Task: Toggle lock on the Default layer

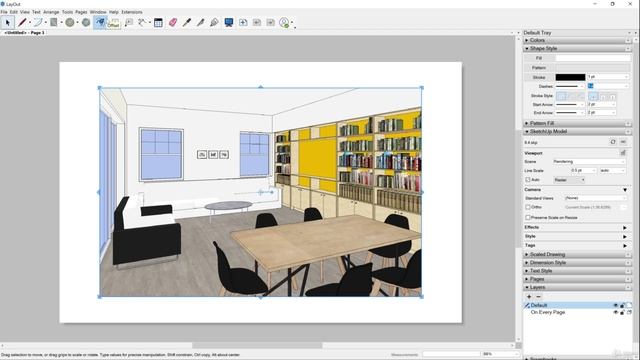Action: click(622, 305)
